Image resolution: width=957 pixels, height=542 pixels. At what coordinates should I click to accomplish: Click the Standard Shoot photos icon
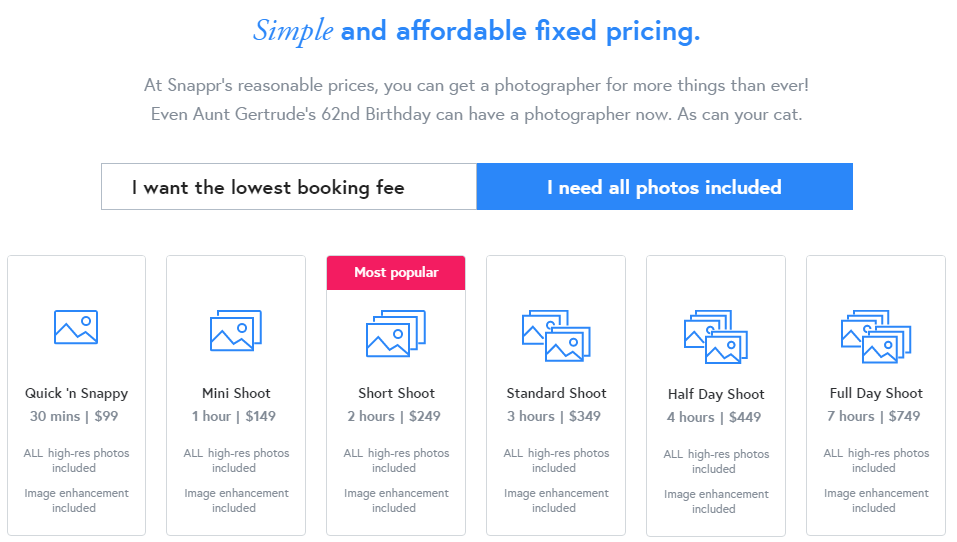point(556,336)
